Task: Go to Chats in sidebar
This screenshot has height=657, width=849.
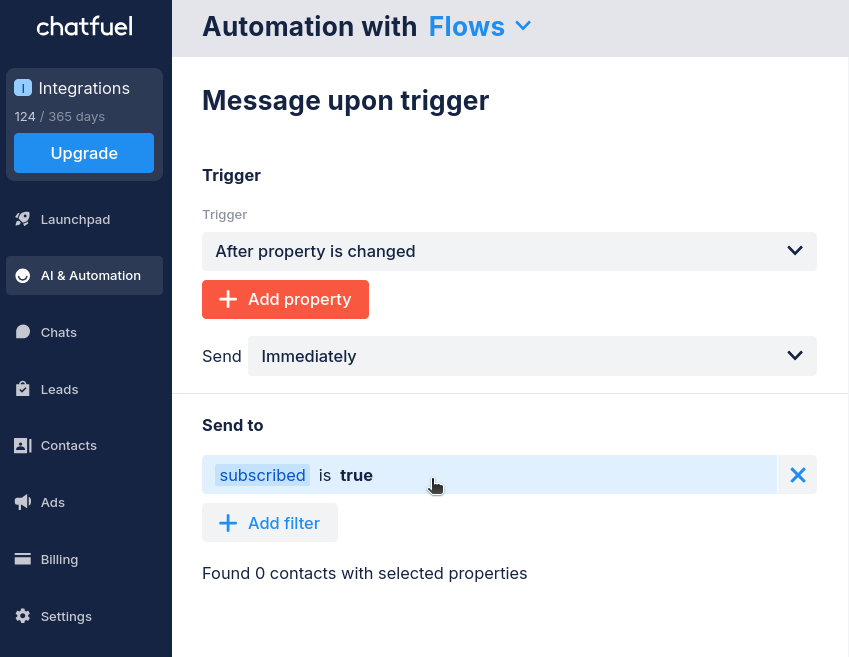Action: pyautogui.click(x=59, y=332)
